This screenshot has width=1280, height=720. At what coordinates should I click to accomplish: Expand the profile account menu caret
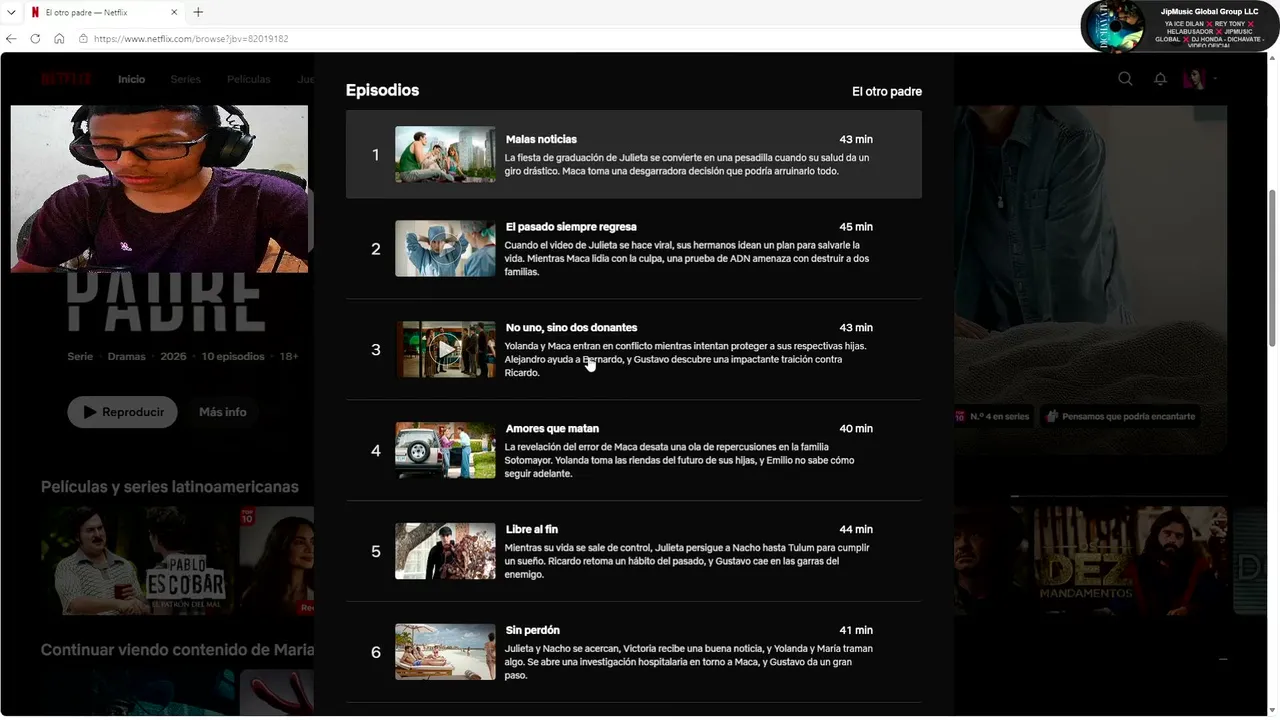pyautogui.click(x=1215, y=79)
